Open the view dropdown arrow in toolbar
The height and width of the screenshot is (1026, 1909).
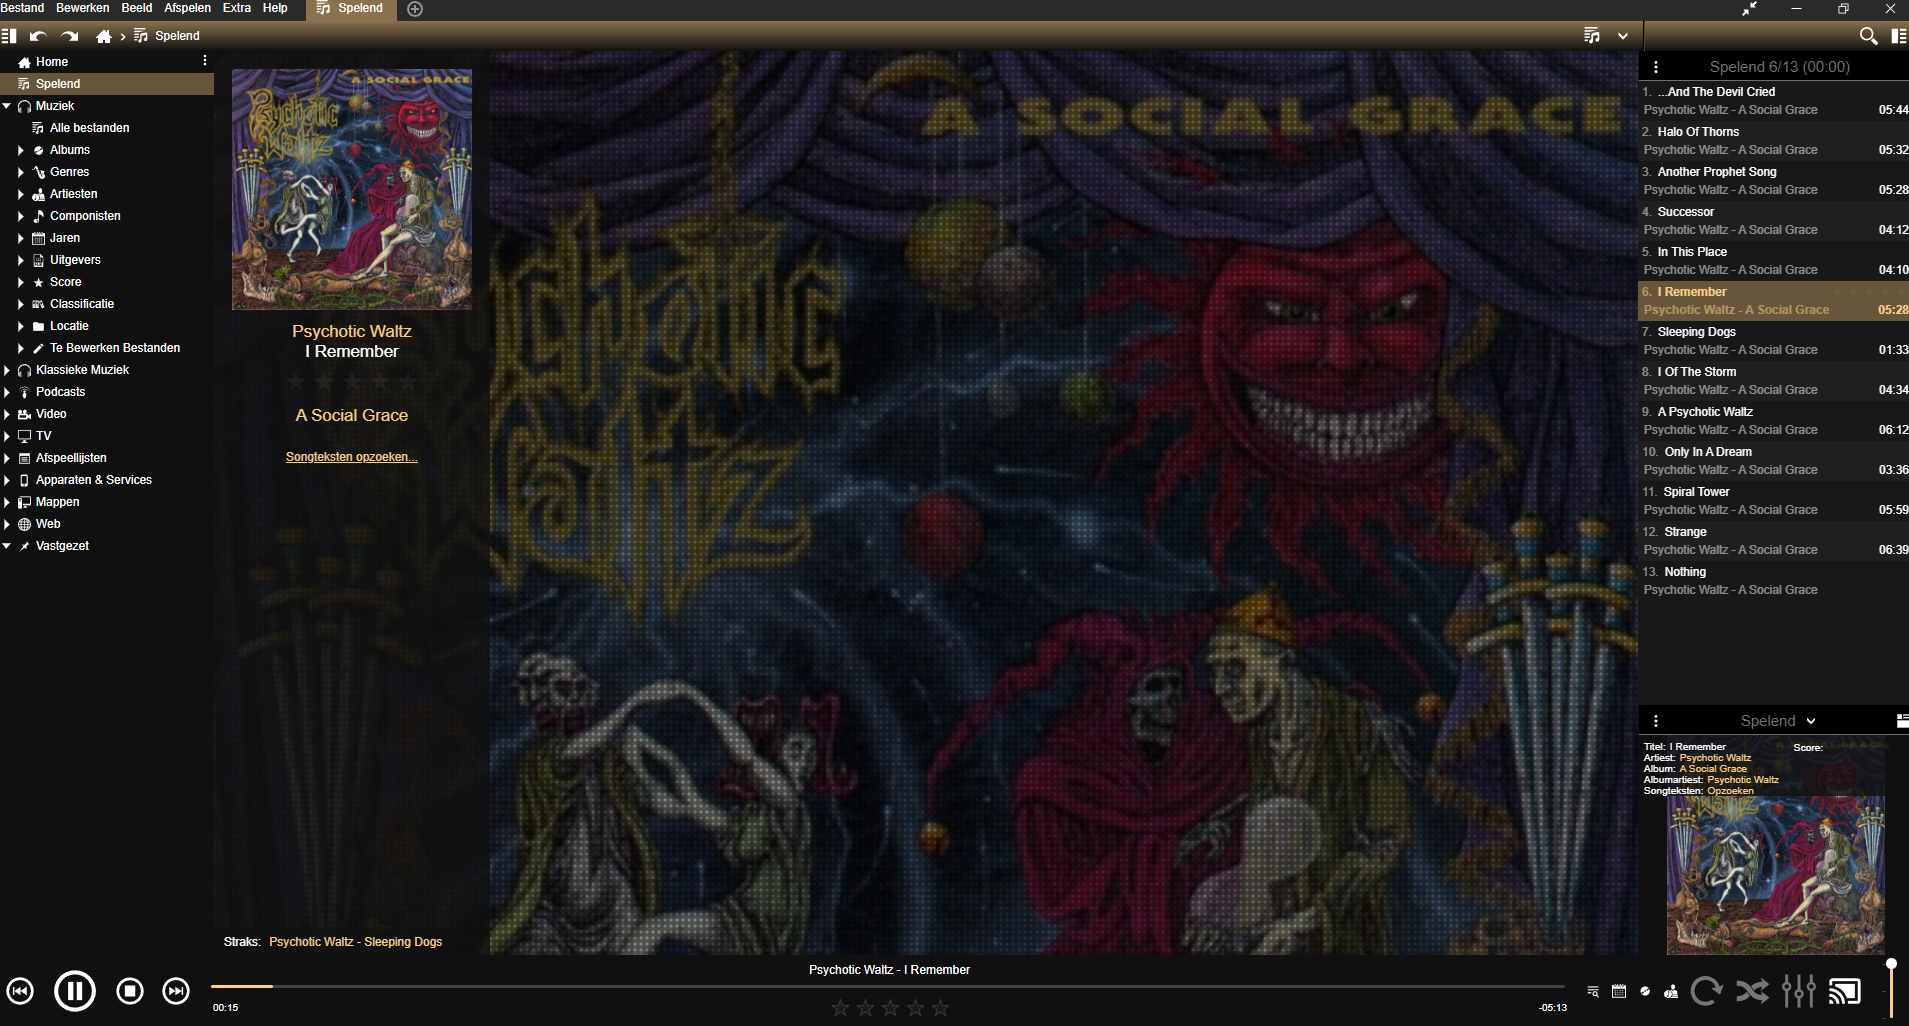coord(1623,36)
